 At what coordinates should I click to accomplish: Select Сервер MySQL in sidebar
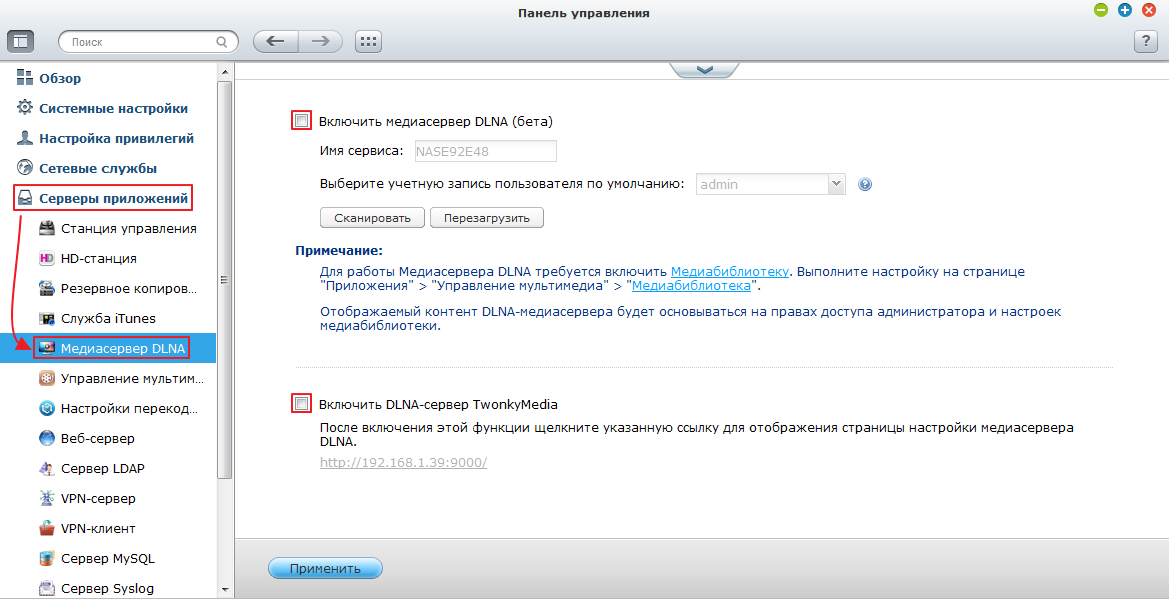[x=108, y=558]
